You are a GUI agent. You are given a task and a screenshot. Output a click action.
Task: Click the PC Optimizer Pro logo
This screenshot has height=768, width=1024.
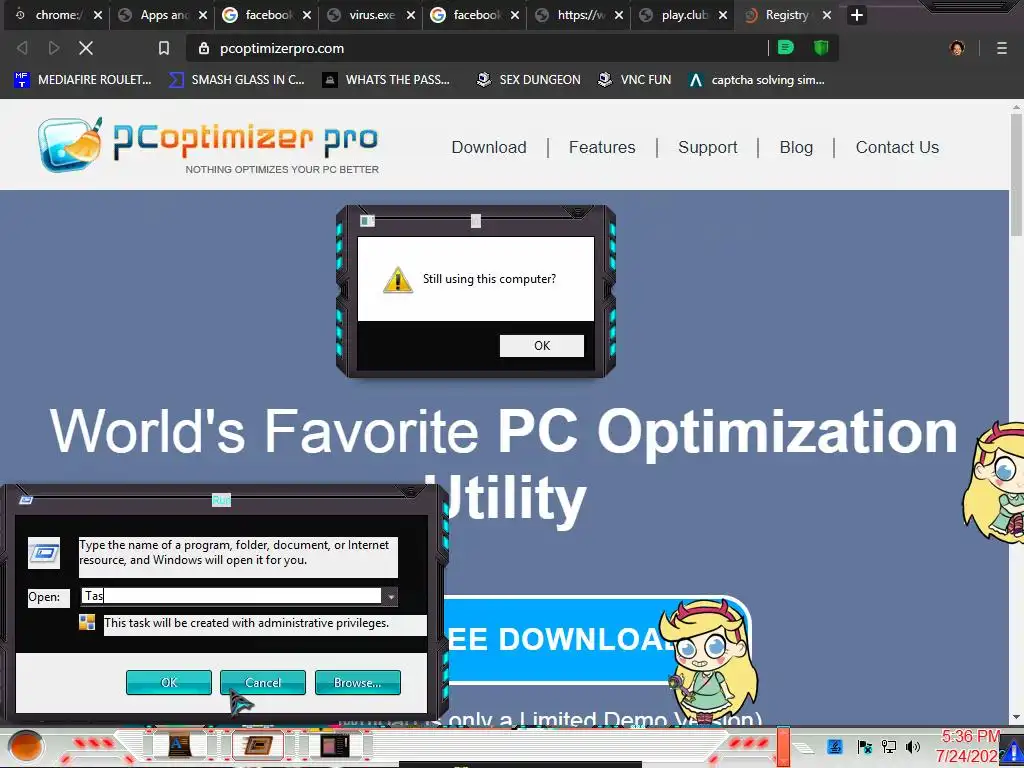(208, 144)
